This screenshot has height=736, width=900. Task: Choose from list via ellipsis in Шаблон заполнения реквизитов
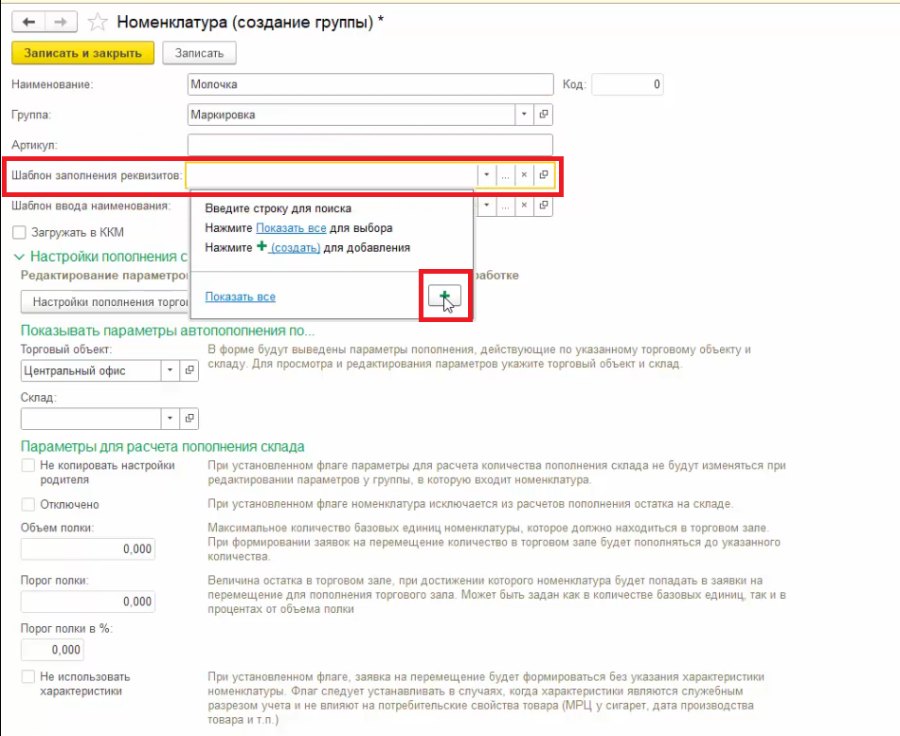point(505,175)
